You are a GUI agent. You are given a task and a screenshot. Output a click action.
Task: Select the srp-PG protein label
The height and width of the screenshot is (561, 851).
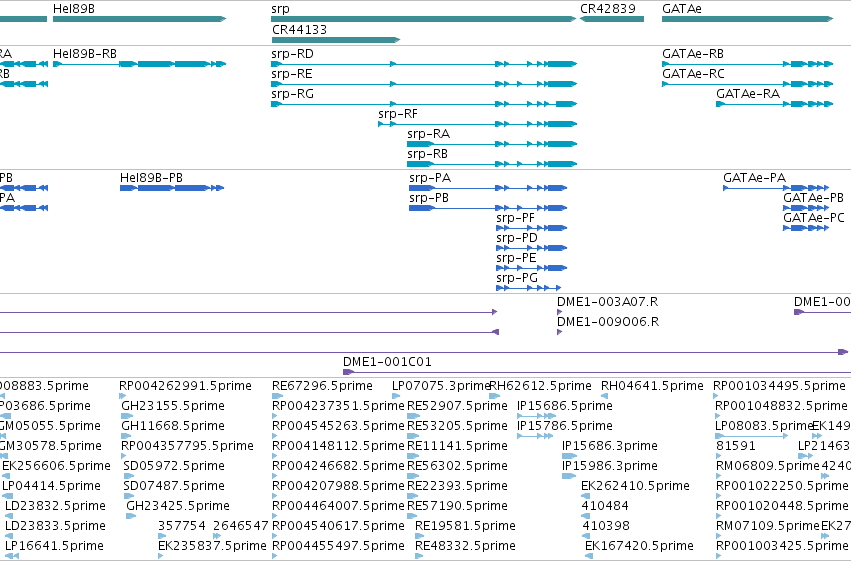pyautogui.click(x=517, y=278)
